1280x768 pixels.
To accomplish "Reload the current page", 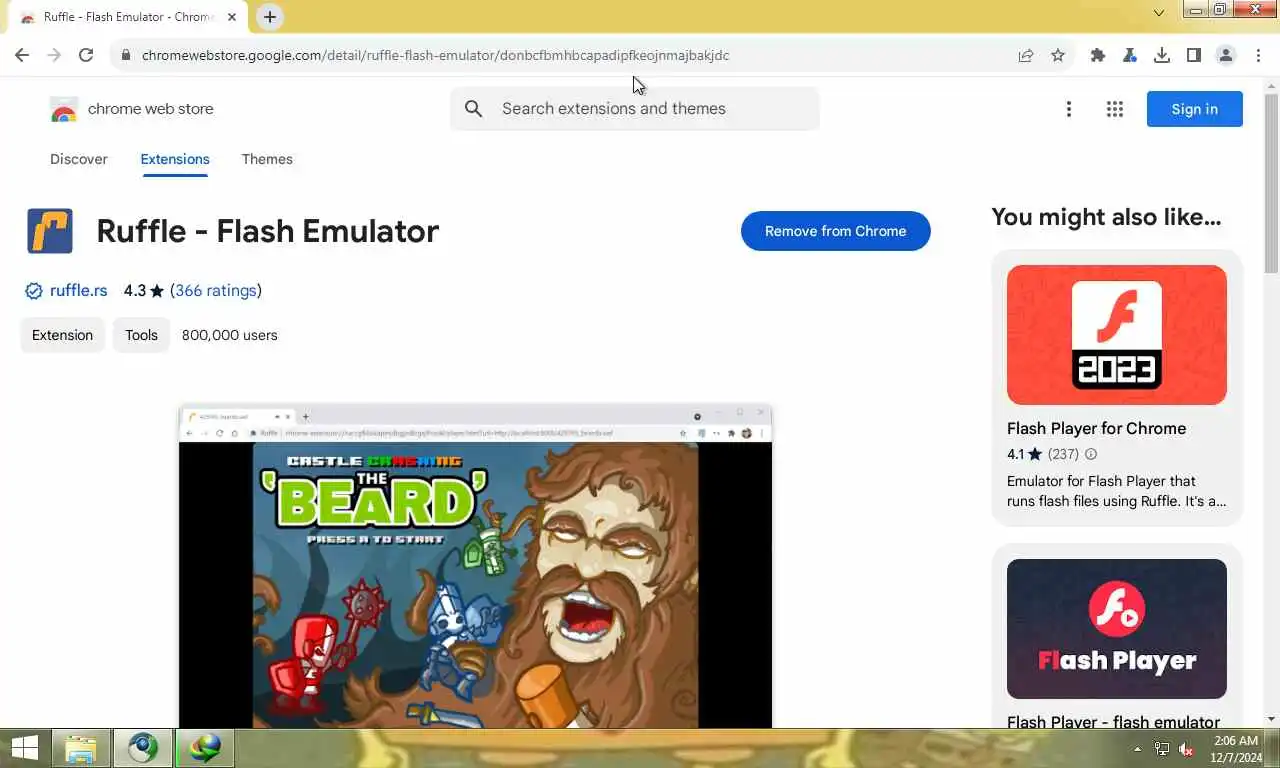I will [86, 55].
